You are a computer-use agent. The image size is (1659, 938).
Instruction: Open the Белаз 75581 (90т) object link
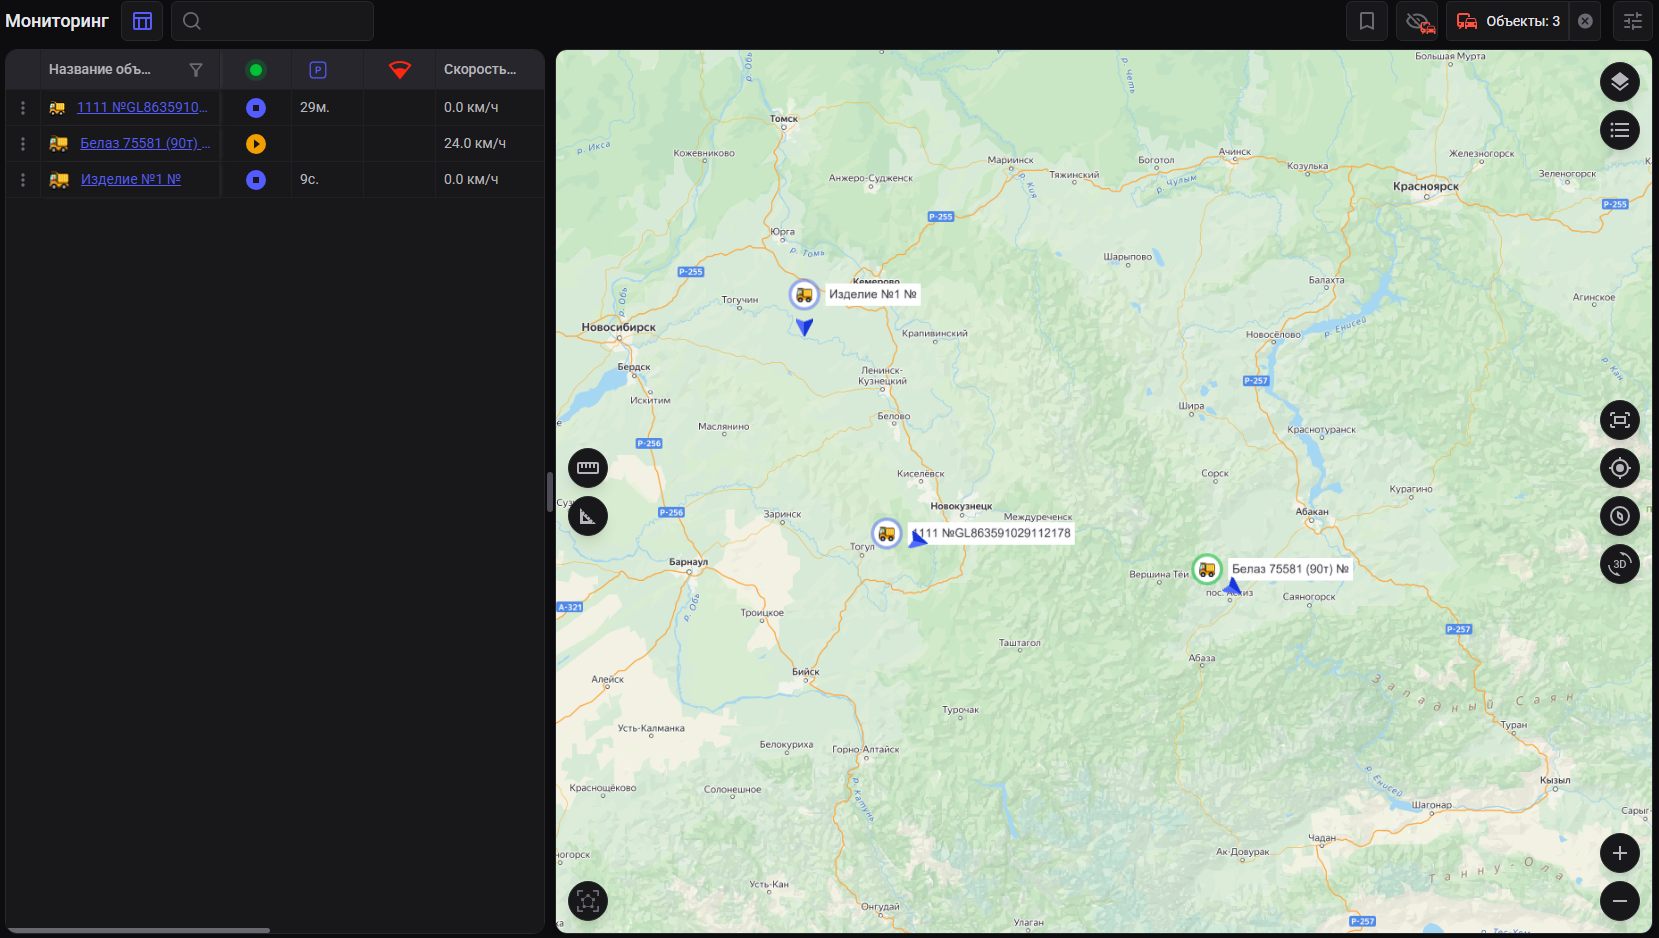coord(145,144)
